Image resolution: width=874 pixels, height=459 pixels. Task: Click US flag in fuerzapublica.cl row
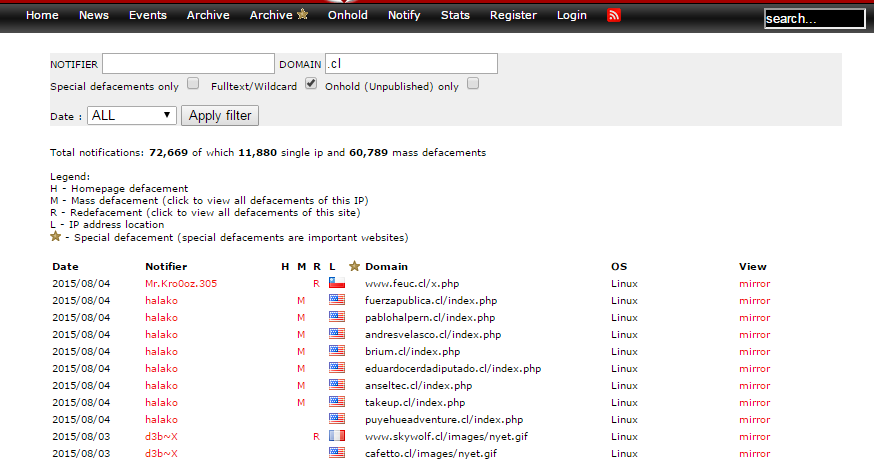337,299
